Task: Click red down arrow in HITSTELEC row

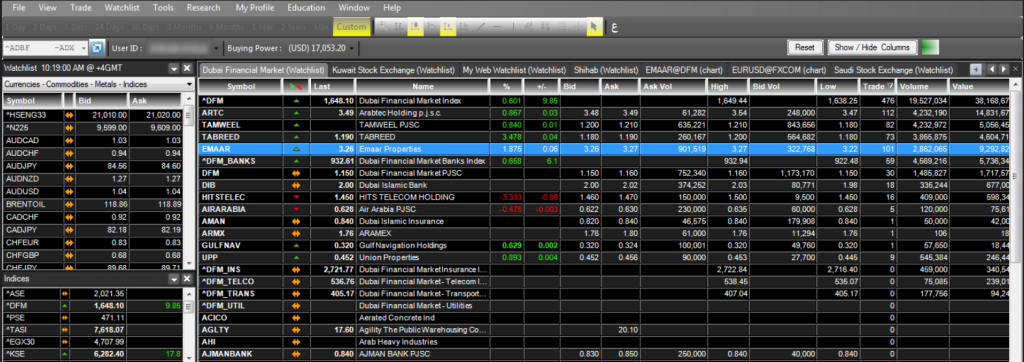Action: (296, 197)
